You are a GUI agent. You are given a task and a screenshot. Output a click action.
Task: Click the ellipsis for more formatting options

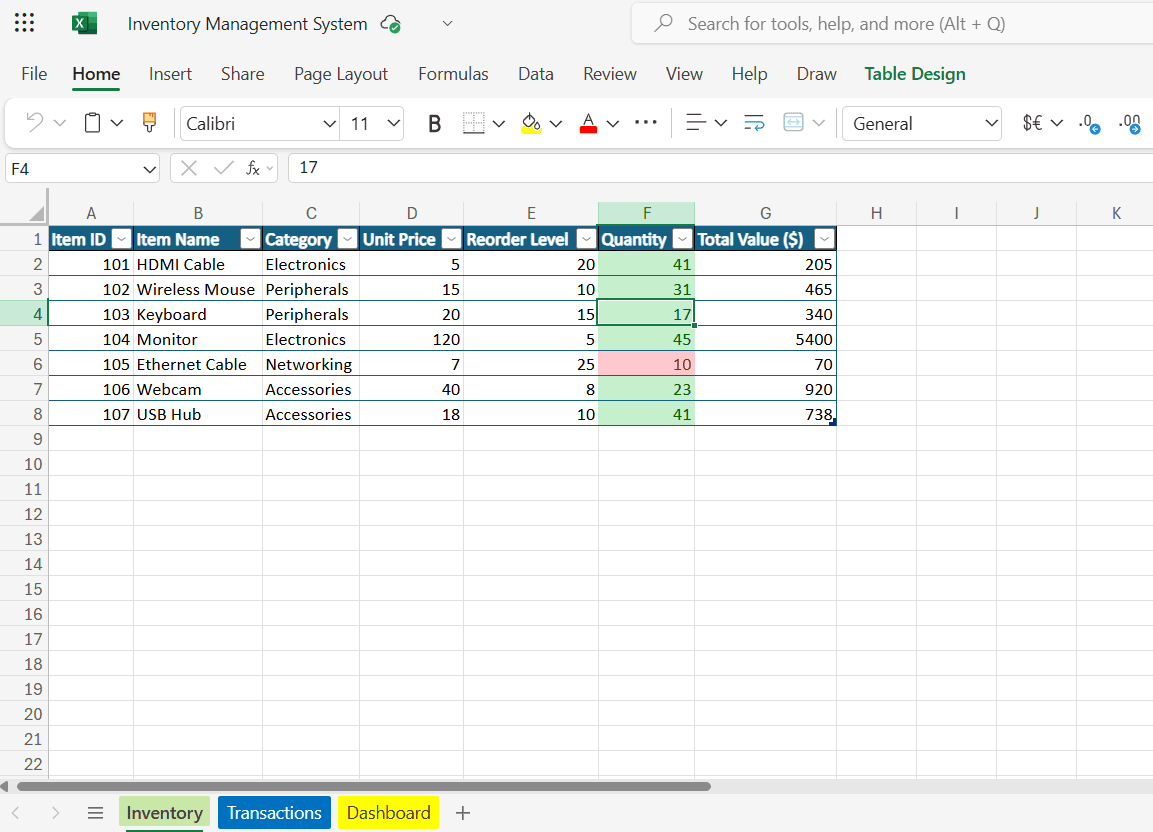645,123
